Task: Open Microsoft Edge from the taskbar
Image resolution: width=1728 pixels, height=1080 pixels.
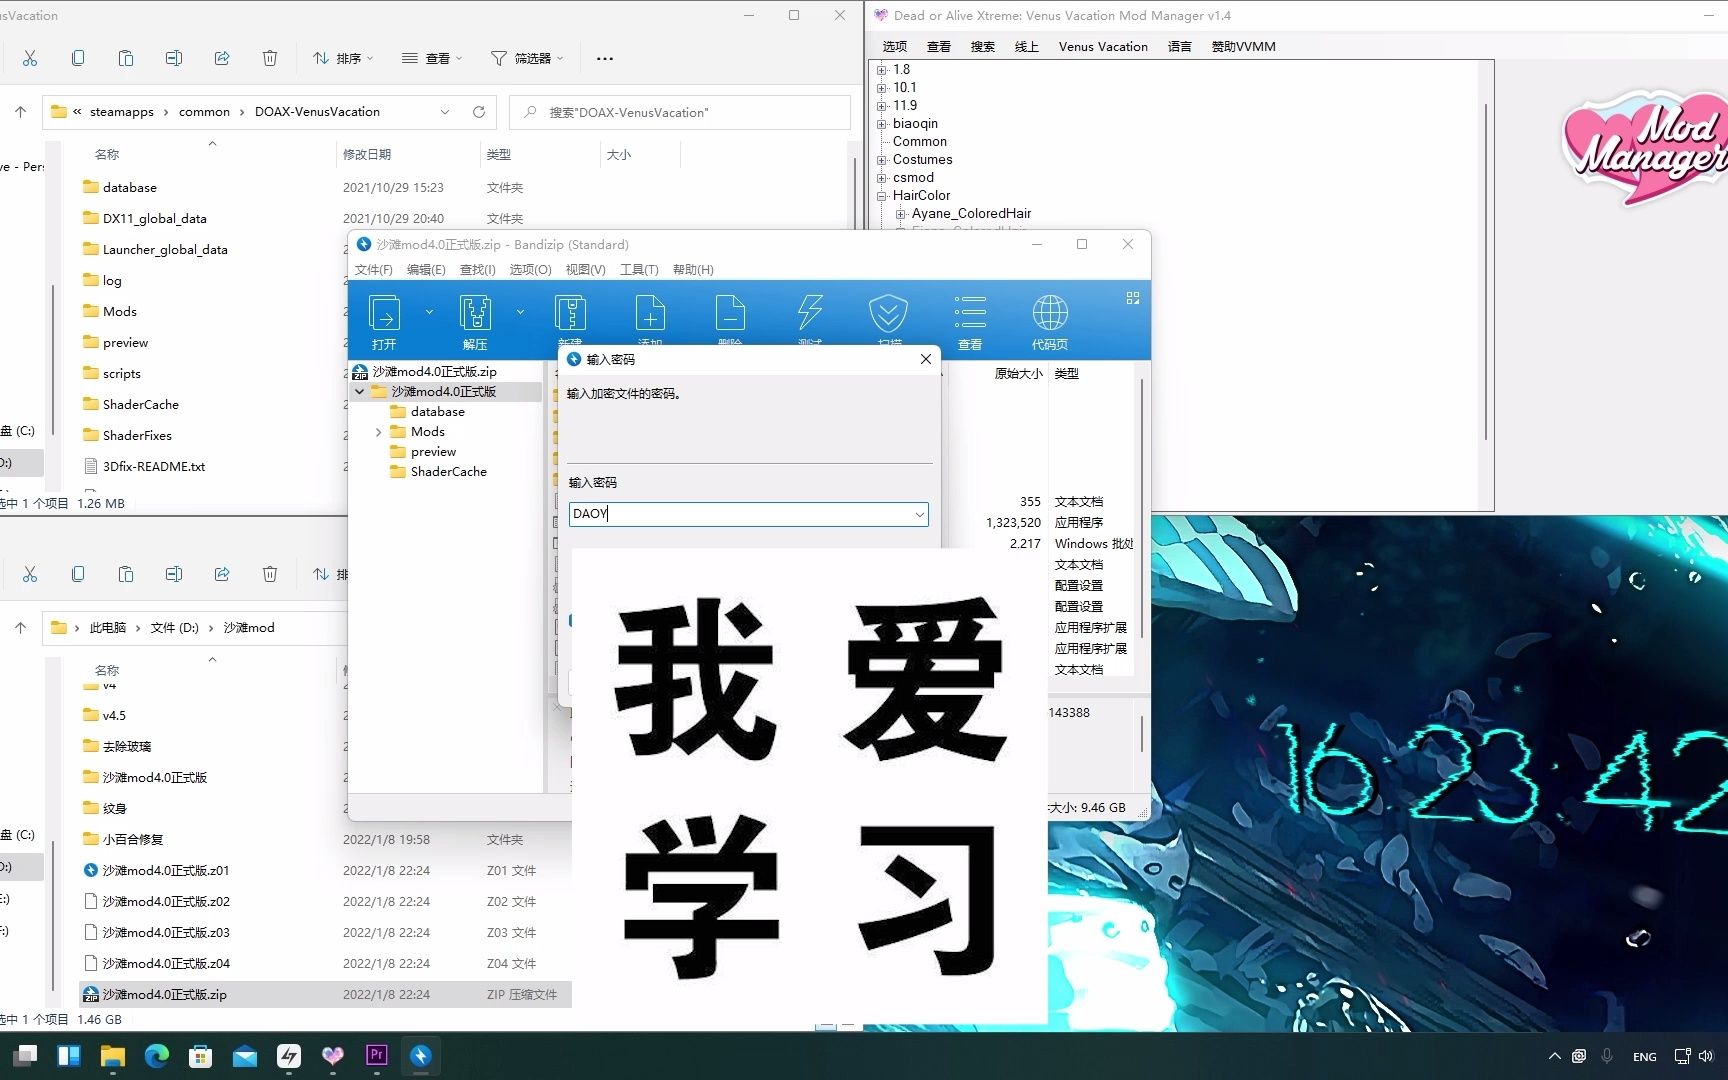Action: (x=157, y=1055)
